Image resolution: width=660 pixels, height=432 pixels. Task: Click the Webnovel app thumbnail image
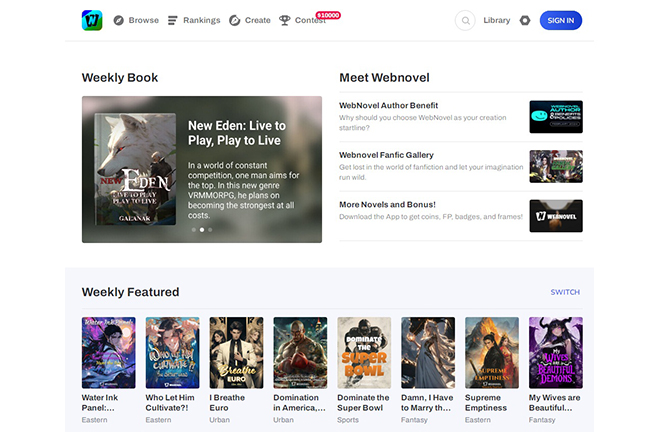pos(556,216)
